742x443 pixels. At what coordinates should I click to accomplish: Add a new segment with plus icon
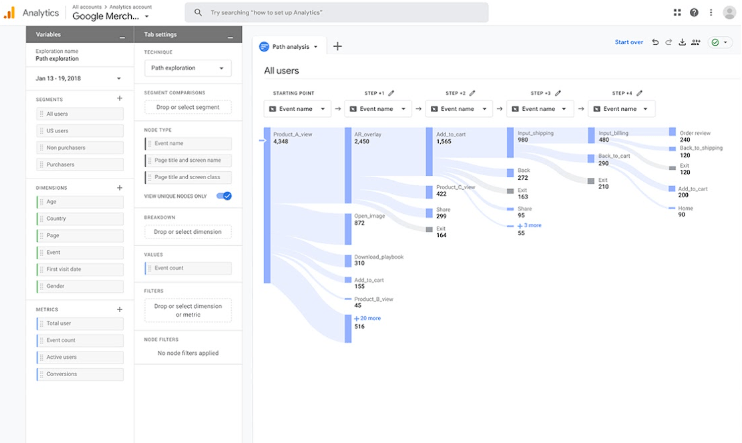pos(120,99)
